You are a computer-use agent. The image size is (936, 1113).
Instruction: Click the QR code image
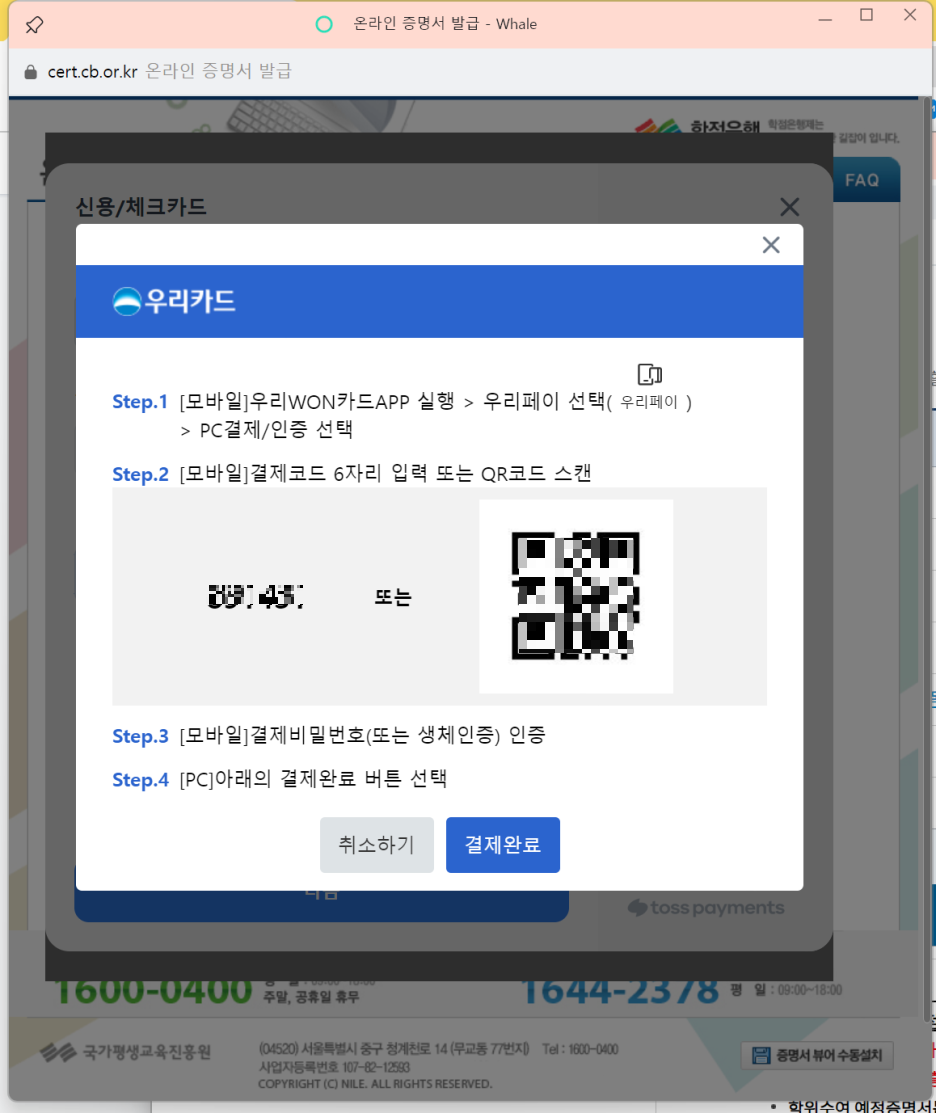[x=576, y=596]
